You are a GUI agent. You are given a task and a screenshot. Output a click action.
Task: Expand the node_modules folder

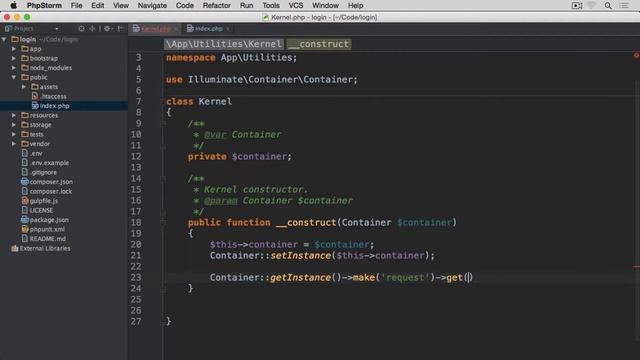coord(14,68)
